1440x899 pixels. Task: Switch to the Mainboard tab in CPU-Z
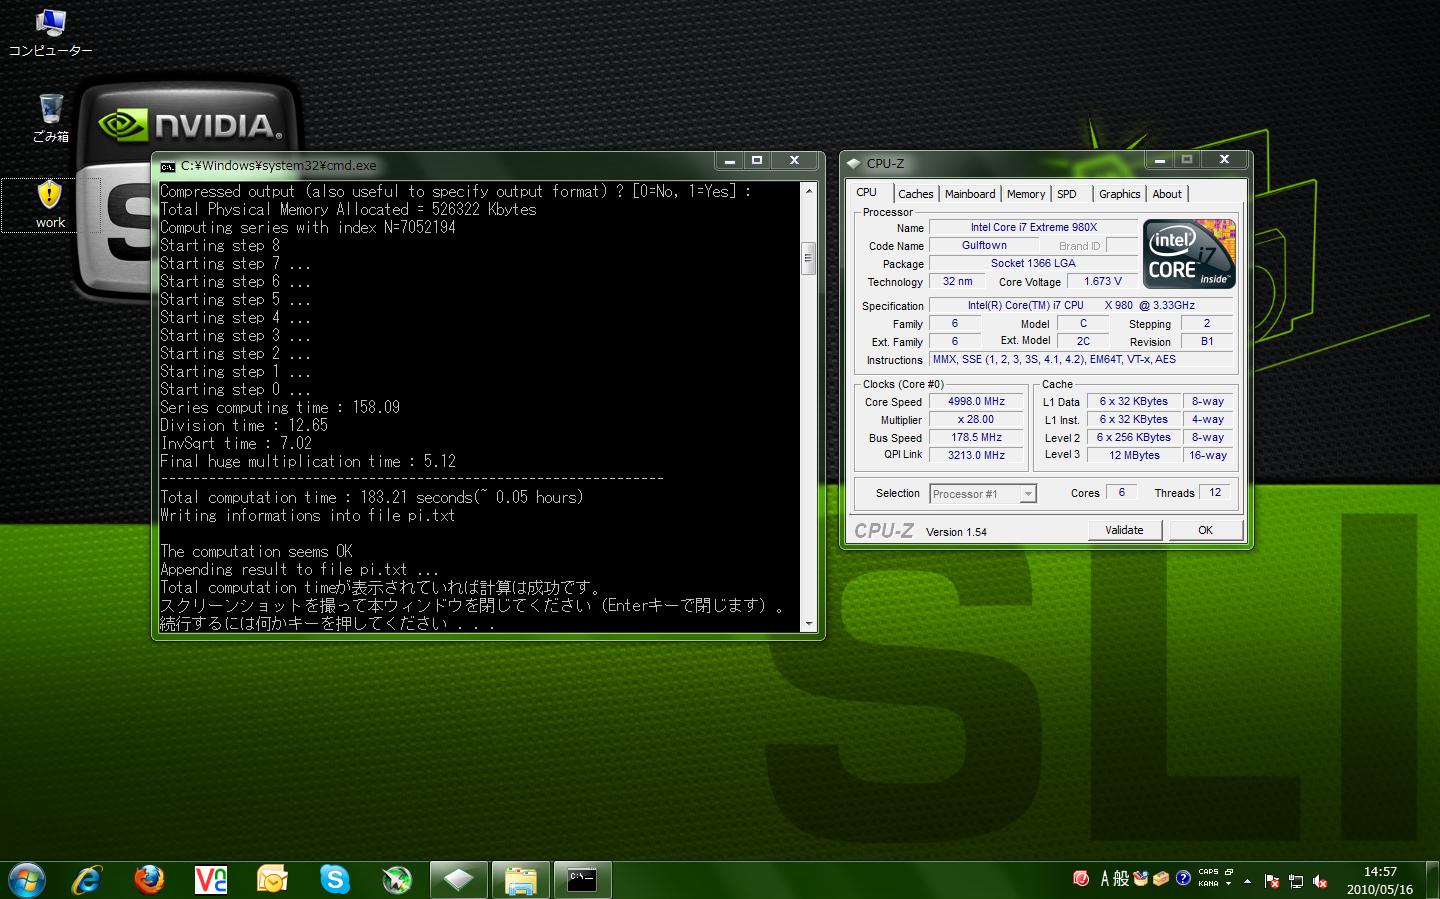969,194
